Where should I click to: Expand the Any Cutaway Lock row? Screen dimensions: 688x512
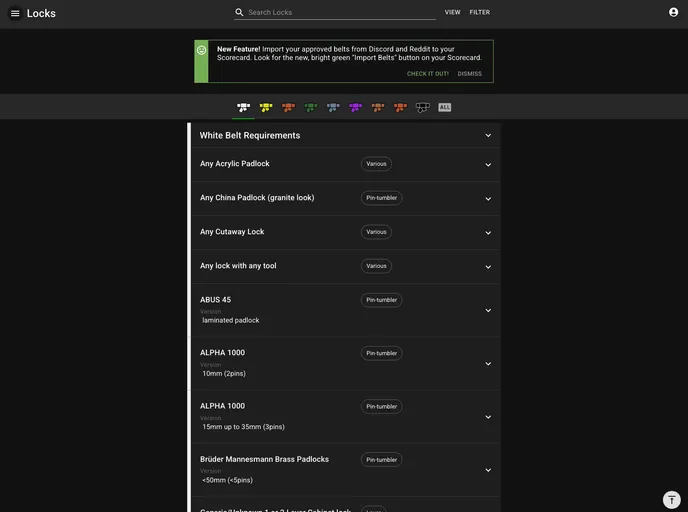488,233
